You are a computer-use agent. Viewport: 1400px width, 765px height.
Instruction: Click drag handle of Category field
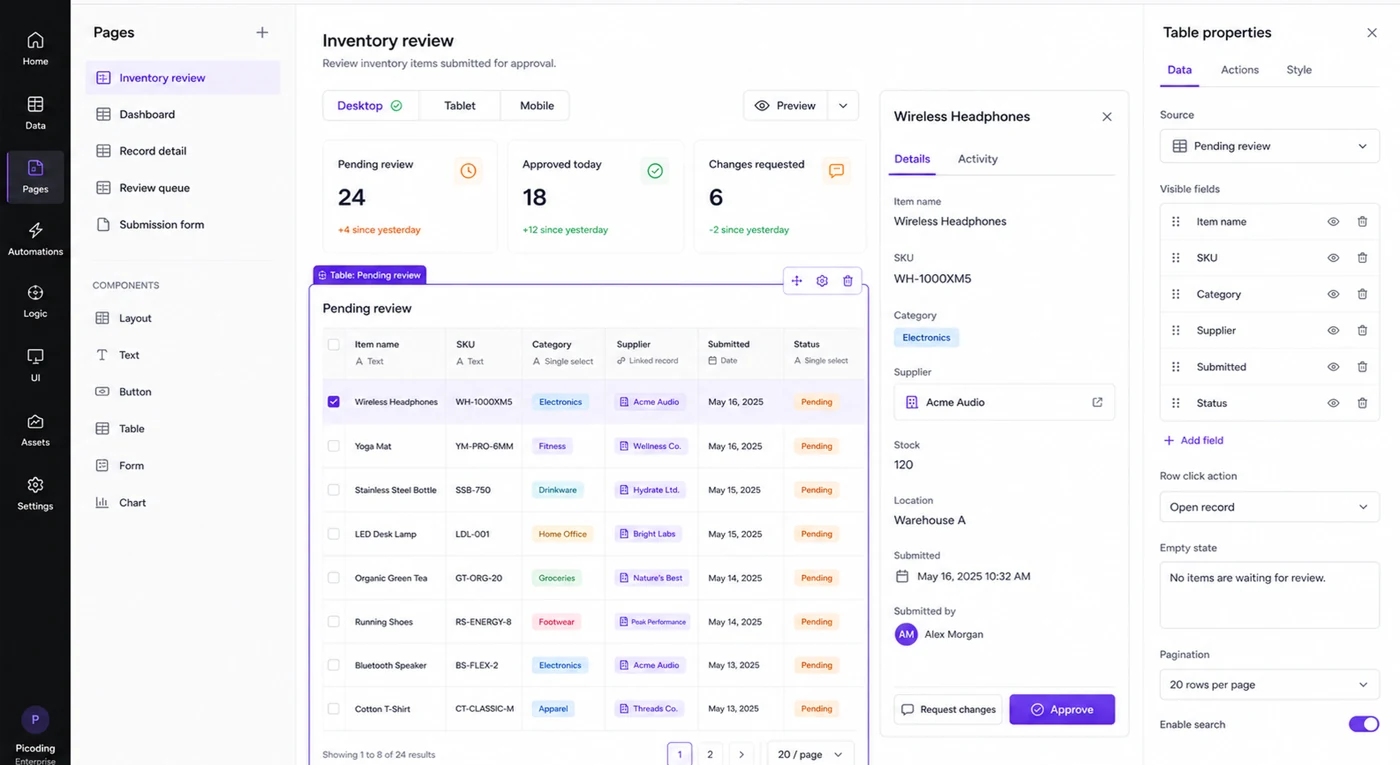coord(1176,294)
